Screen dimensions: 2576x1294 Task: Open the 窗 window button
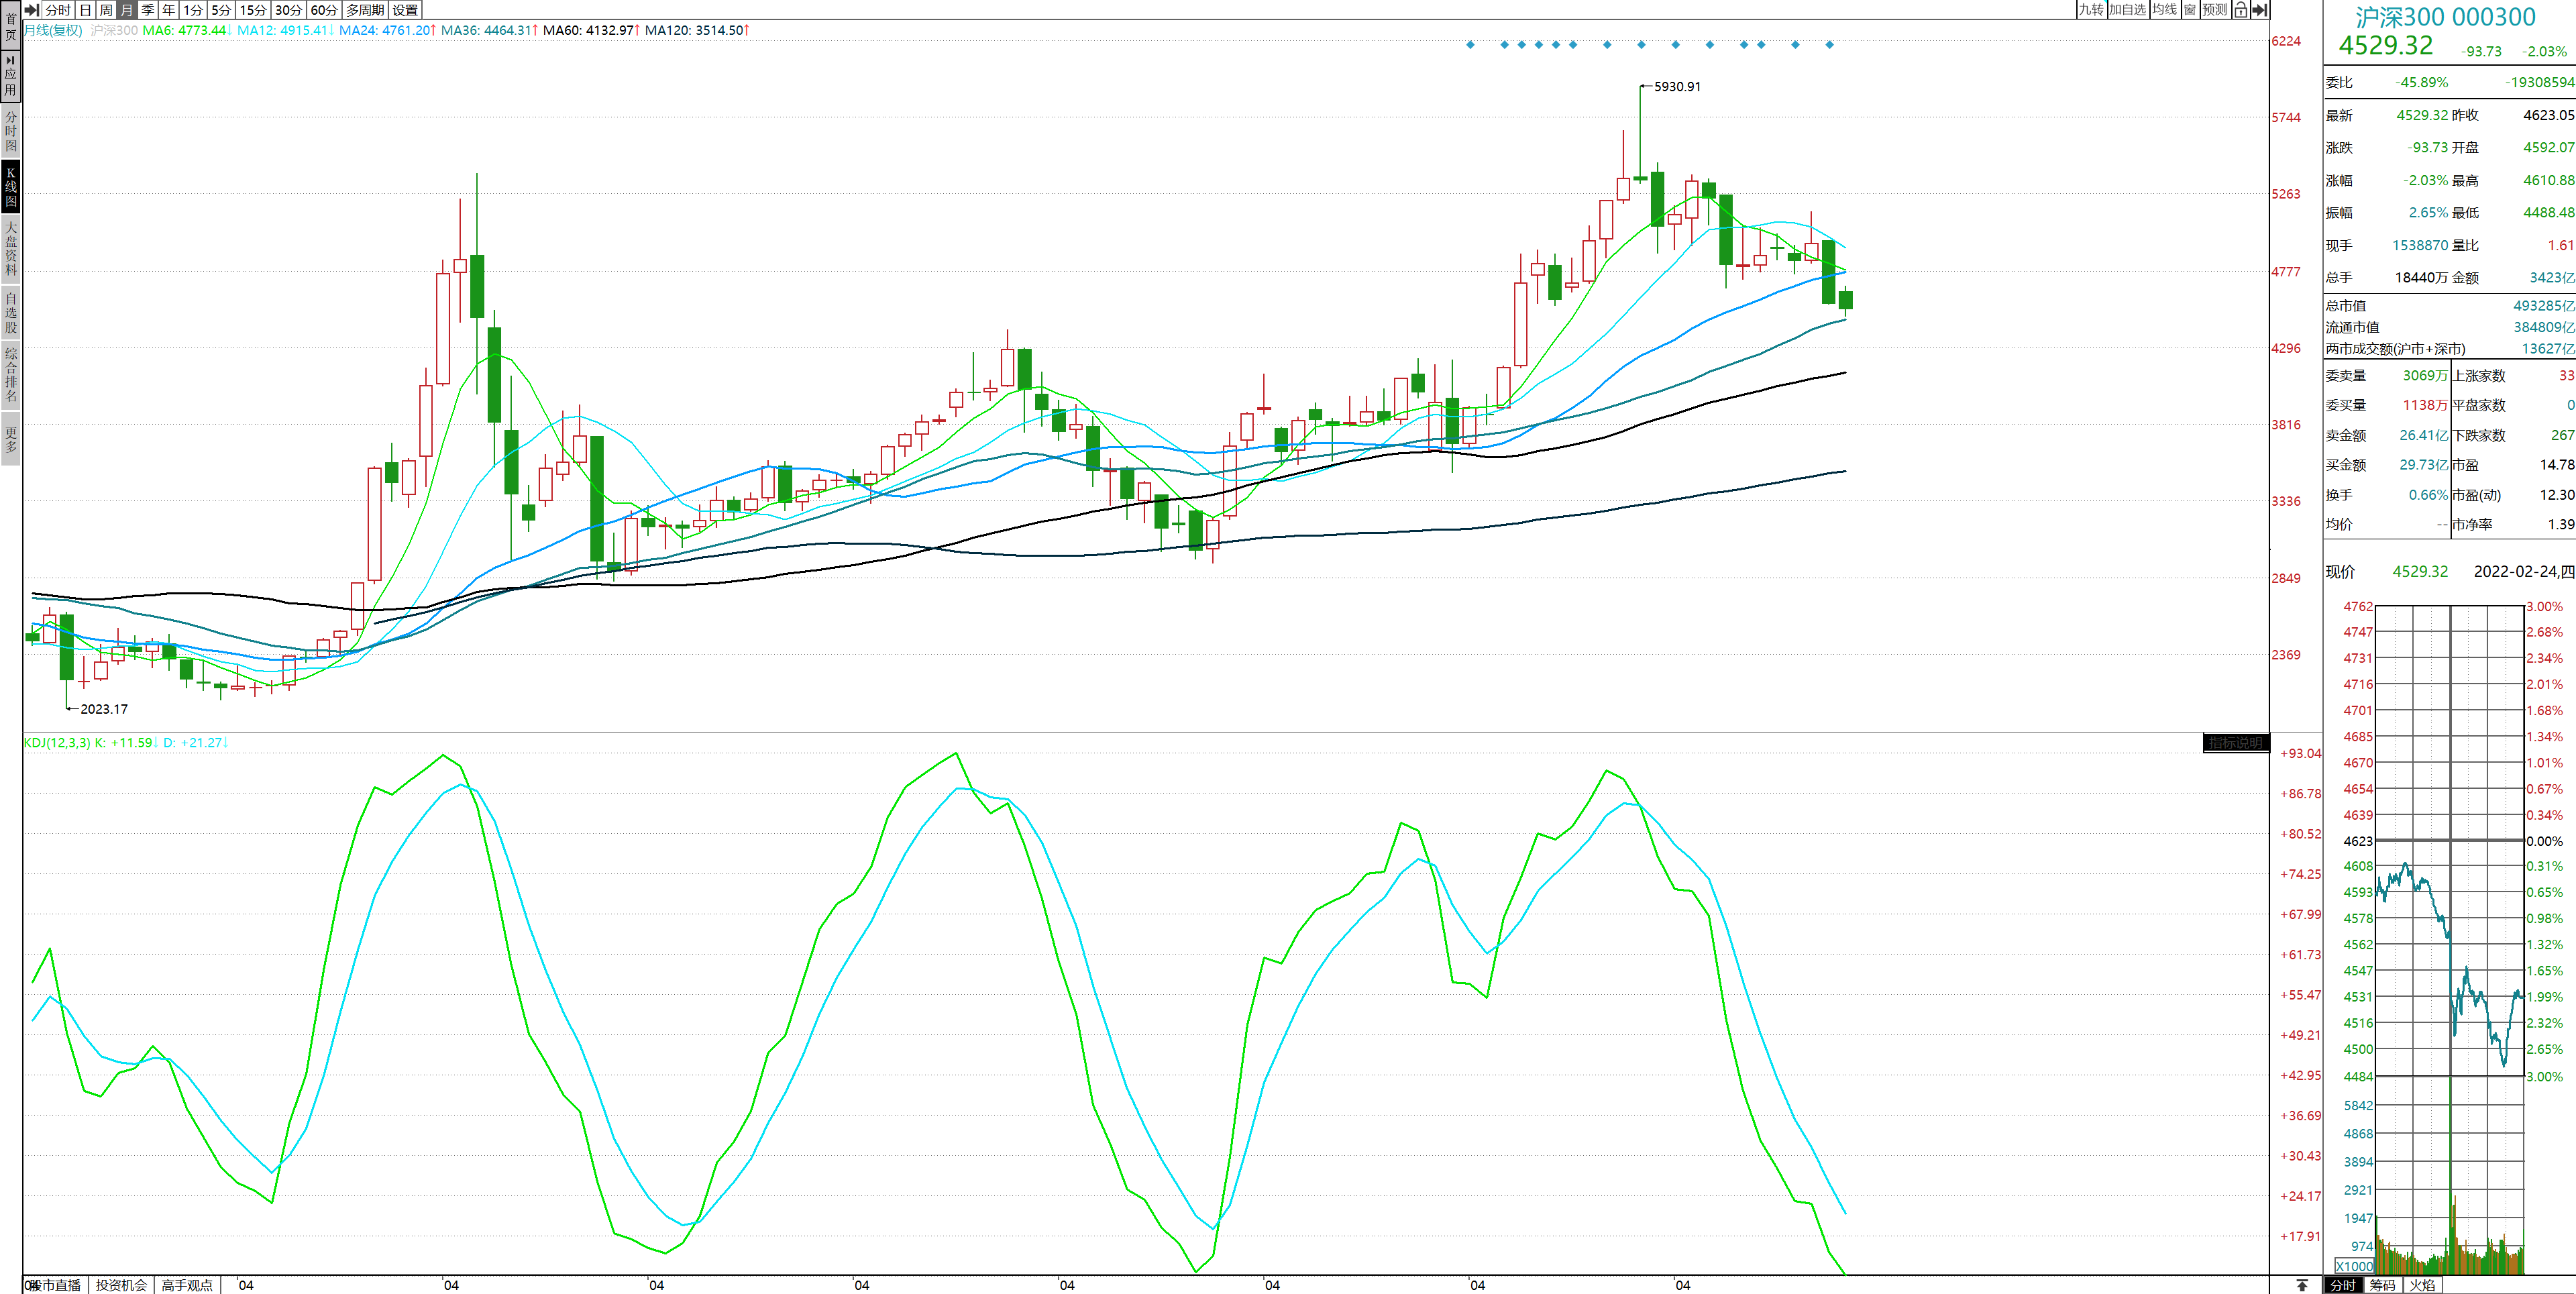point(2190,10)
